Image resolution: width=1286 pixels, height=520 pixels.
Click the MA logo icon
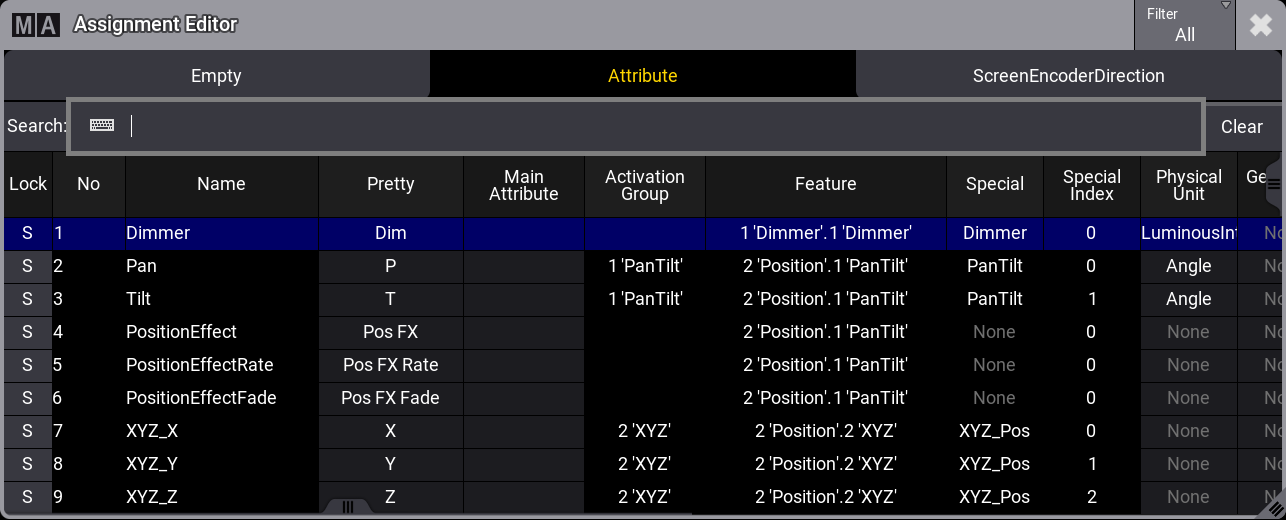point(35,25)
